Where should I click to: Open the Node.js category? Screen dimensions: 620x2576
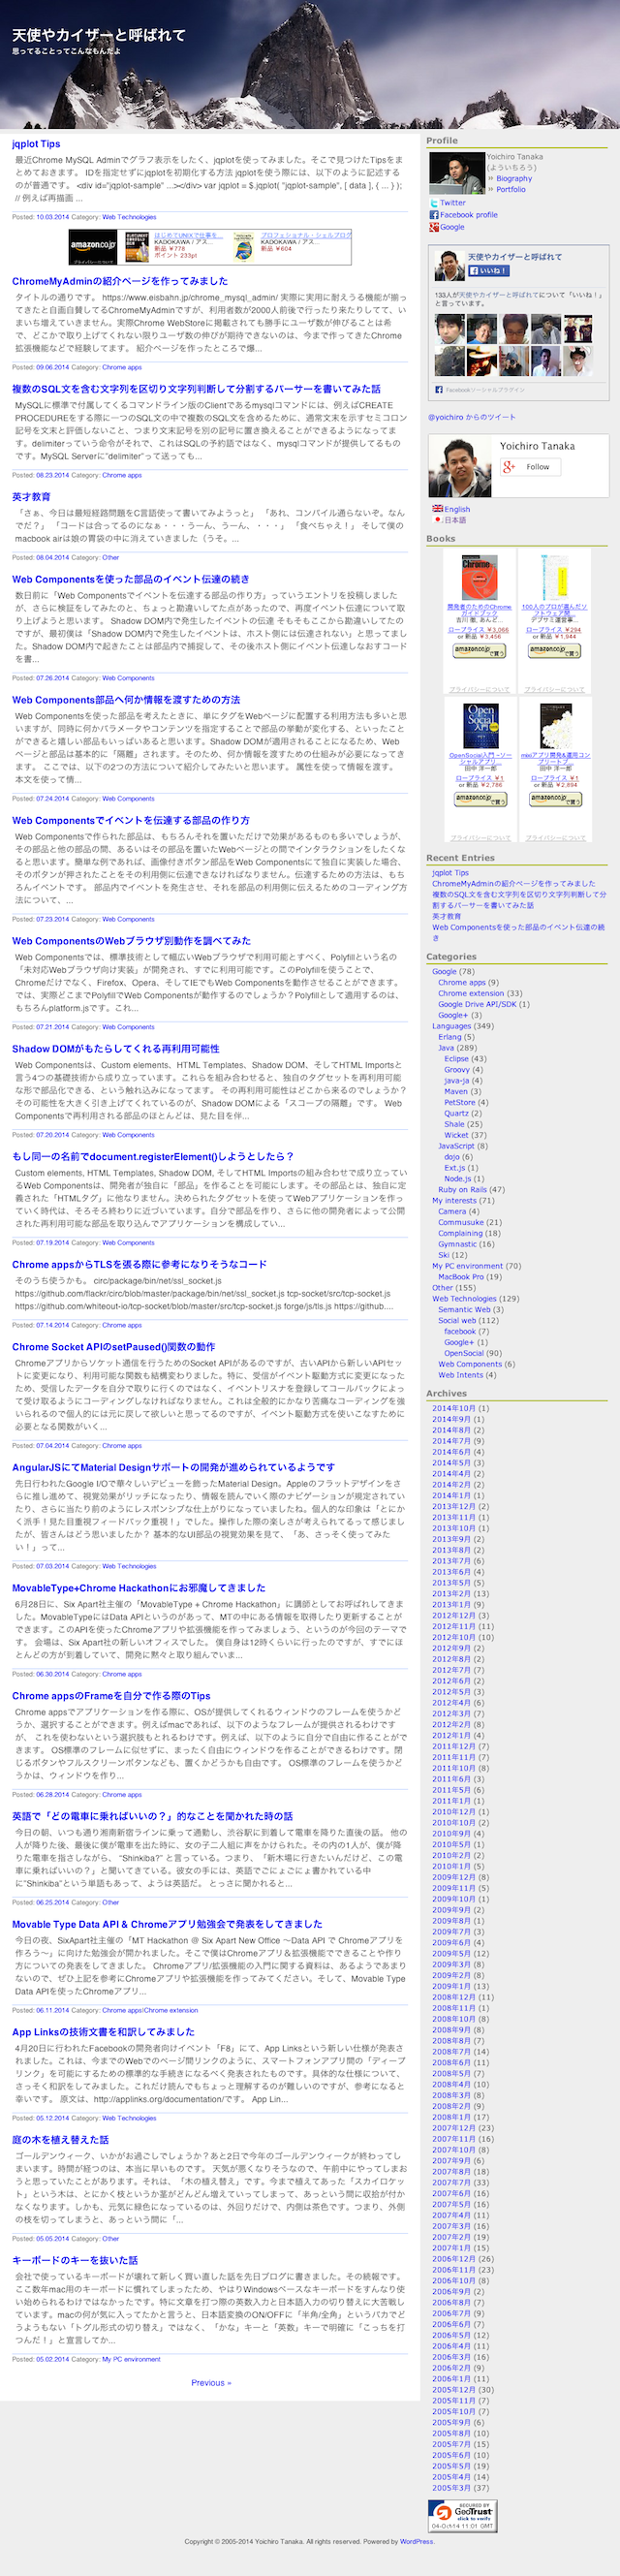[457, 1179]
